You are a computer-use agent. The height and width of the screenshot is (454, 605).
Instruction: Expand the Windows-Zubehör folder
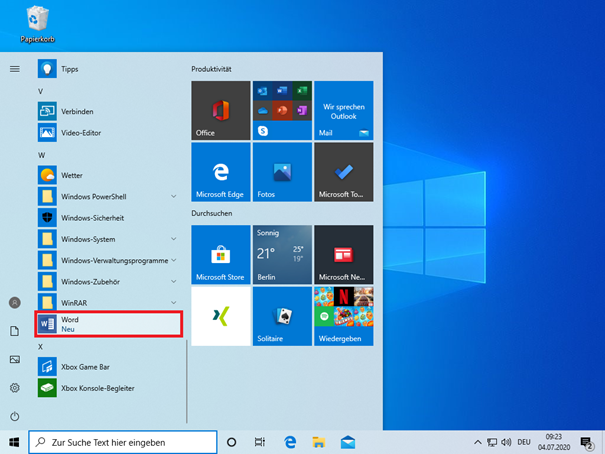point(174,281)
